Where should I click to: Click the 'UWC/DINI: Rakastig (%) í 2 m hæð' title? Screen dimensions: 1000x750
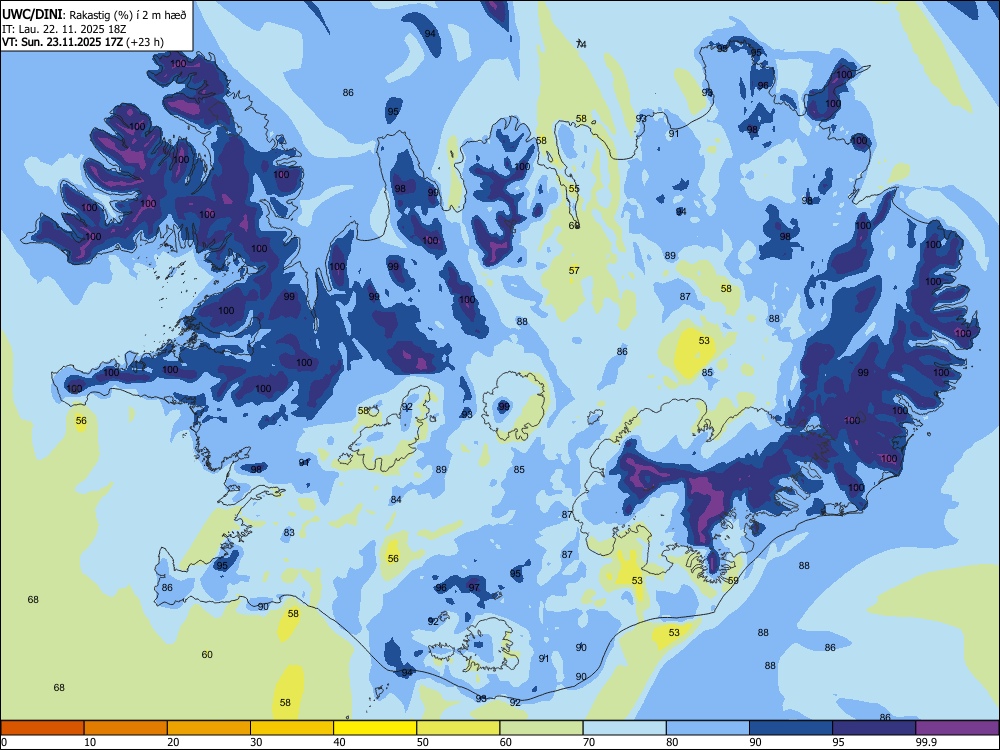coord(94,15)
